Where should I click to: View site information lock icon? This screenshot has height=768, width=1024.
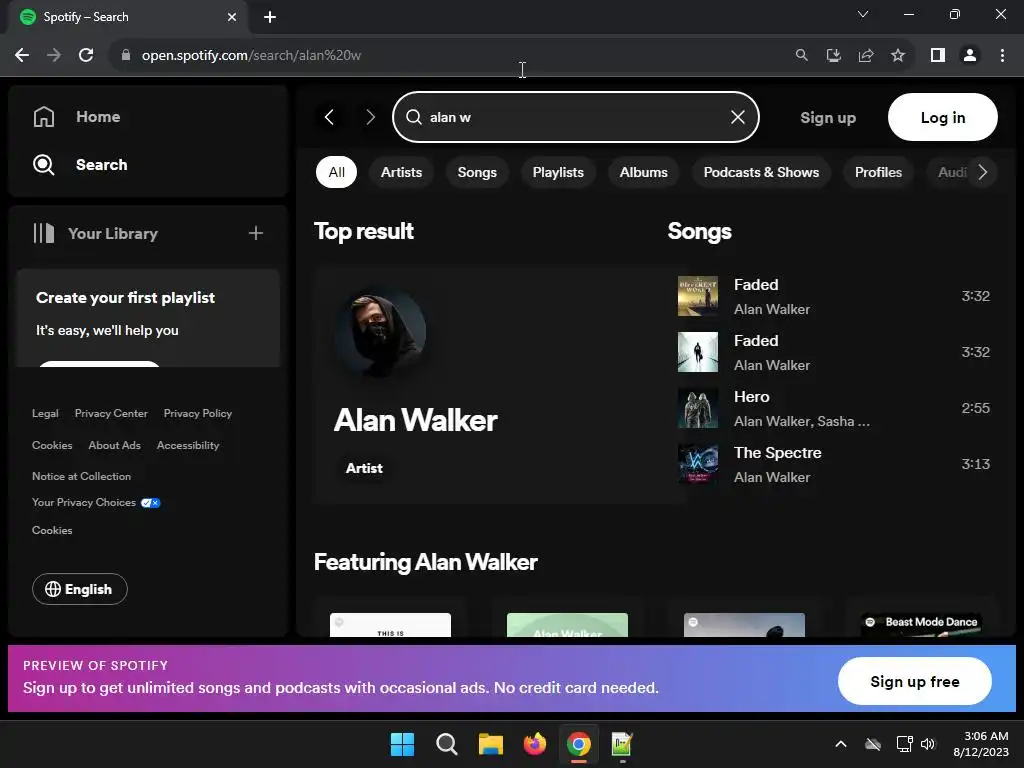coord(126,56)
